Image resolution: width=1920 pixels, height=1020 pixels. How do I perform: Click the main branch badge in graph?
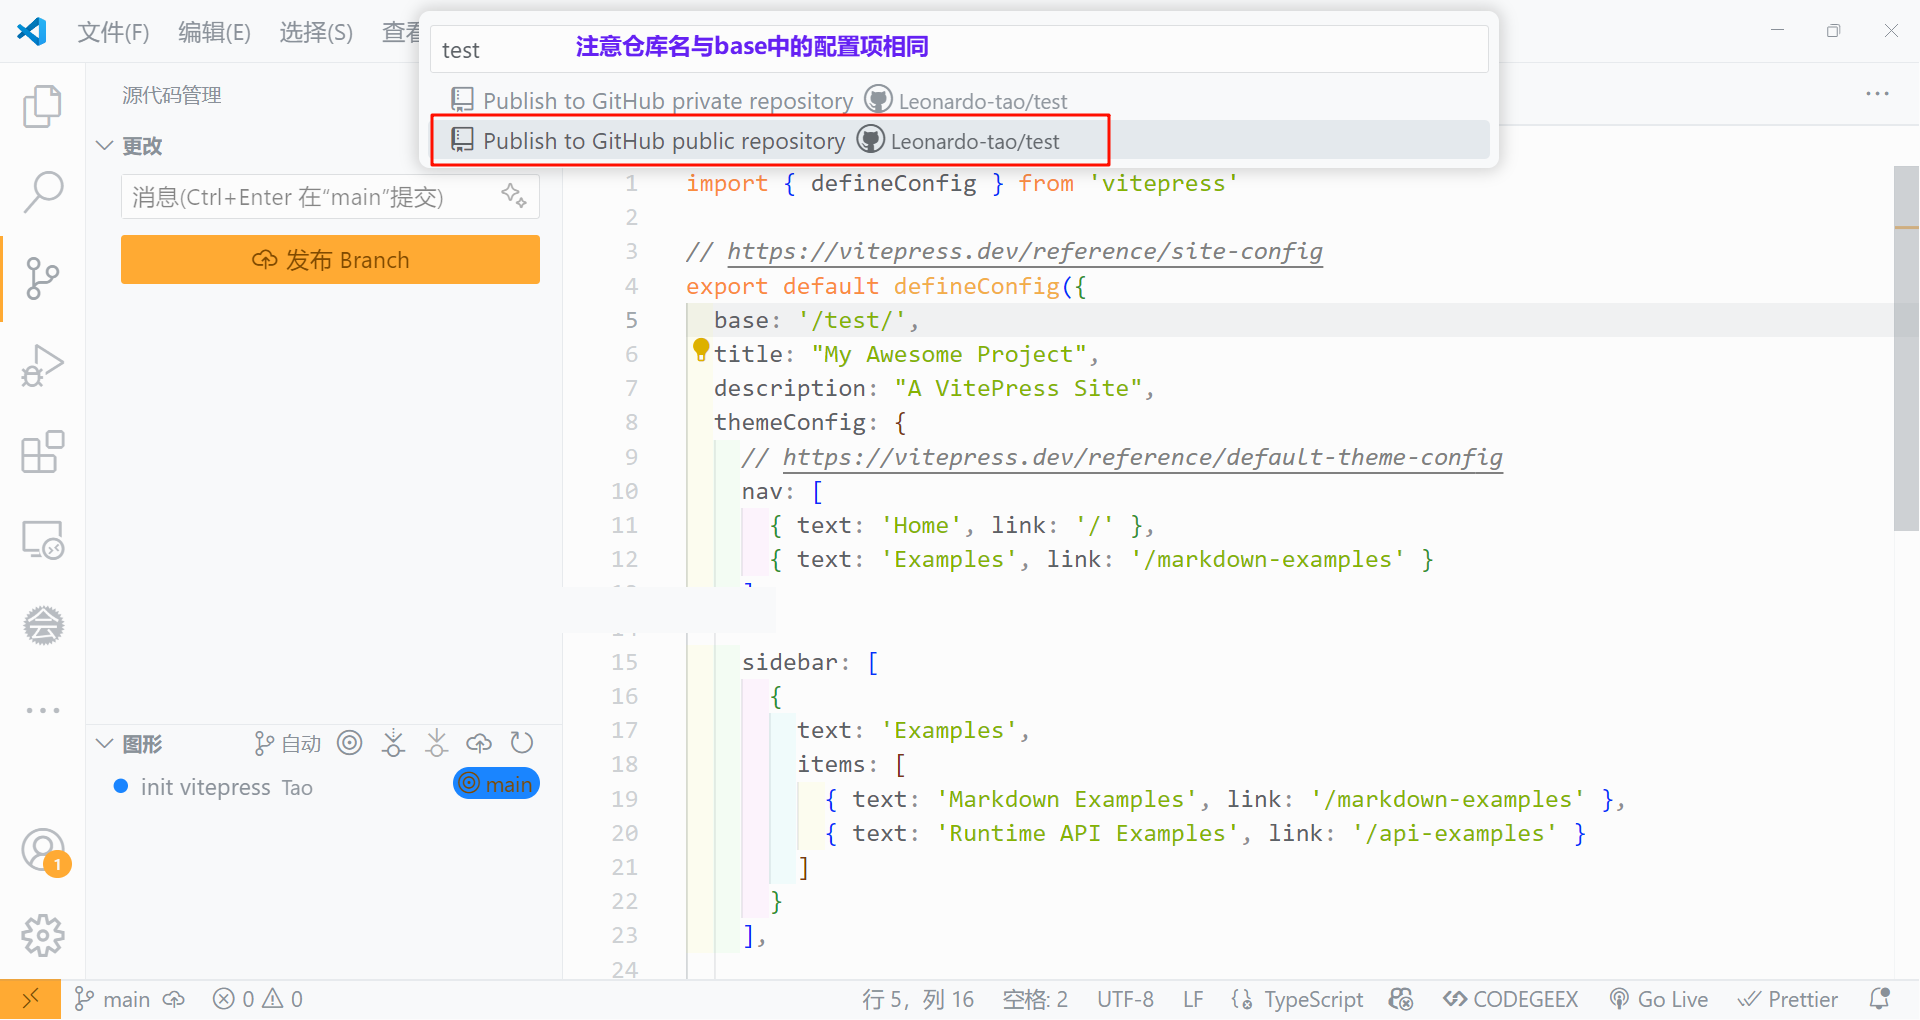pos(496,784)
